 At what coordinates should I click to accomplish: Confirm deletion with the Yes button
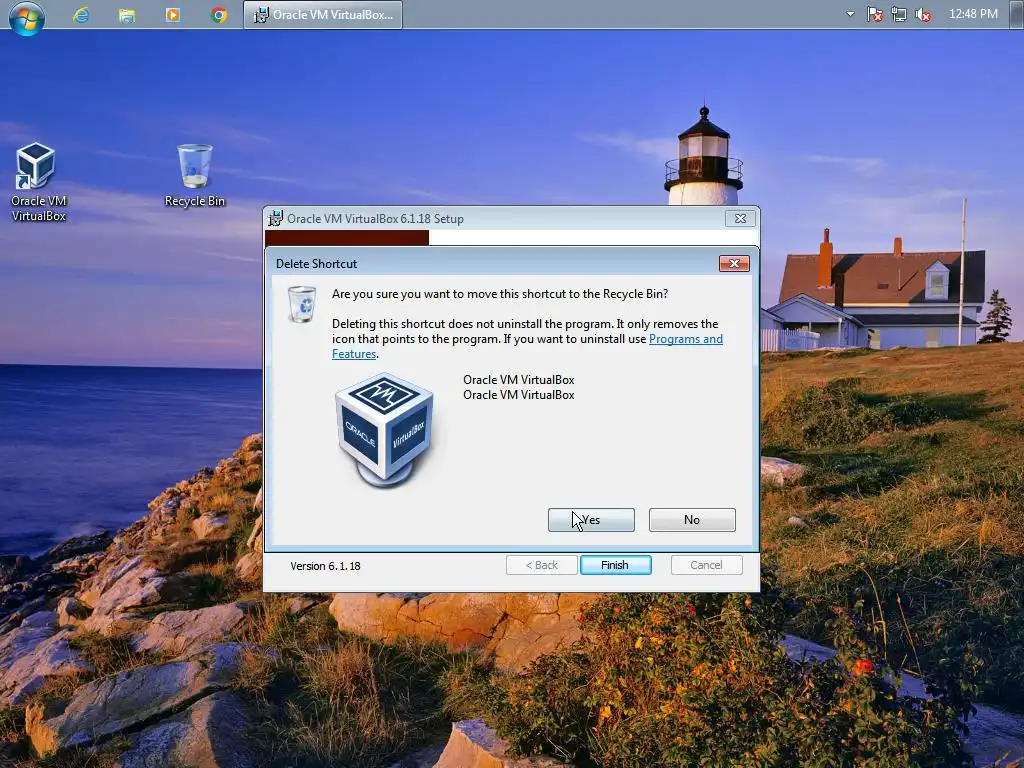click(x=591, y=520)
